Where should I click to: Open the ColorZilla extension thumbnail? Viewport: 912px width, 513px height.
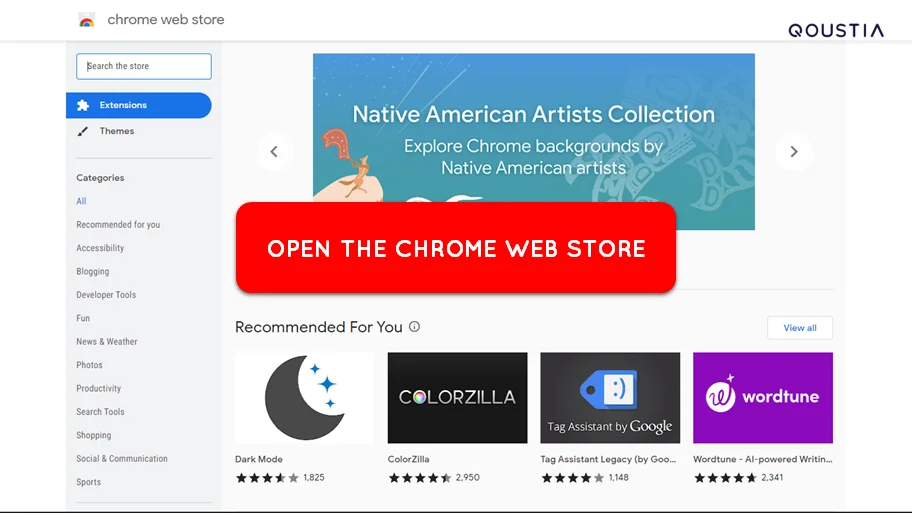458,398
